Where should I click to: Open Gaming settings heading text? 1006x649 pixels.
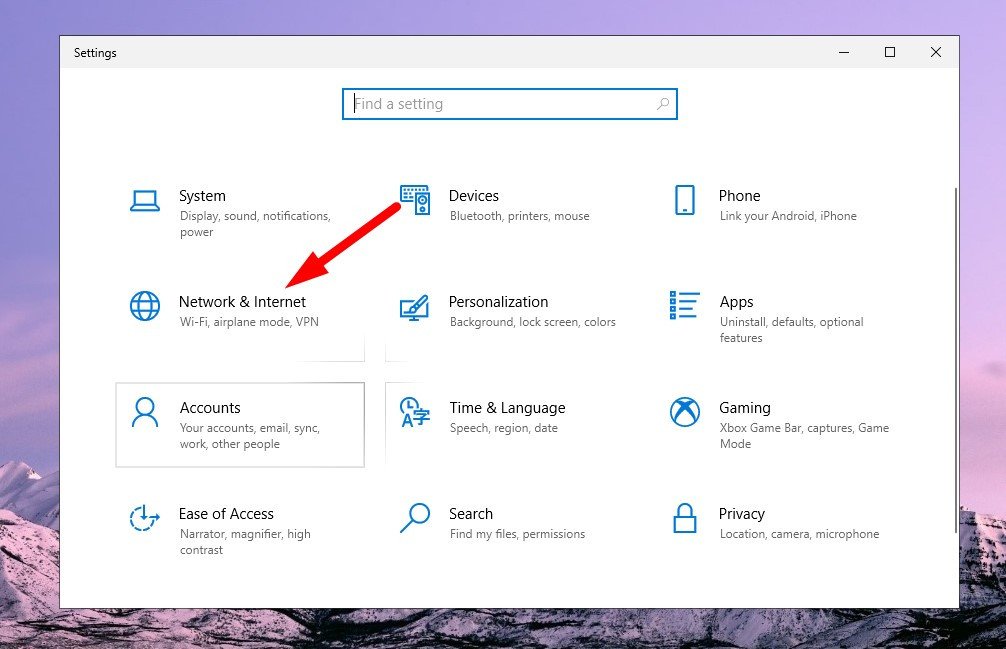744,408
